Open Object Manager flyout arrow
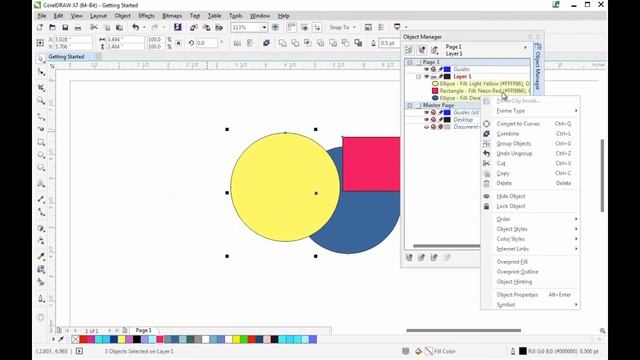The image size is (640, 360). coord(525,48)
